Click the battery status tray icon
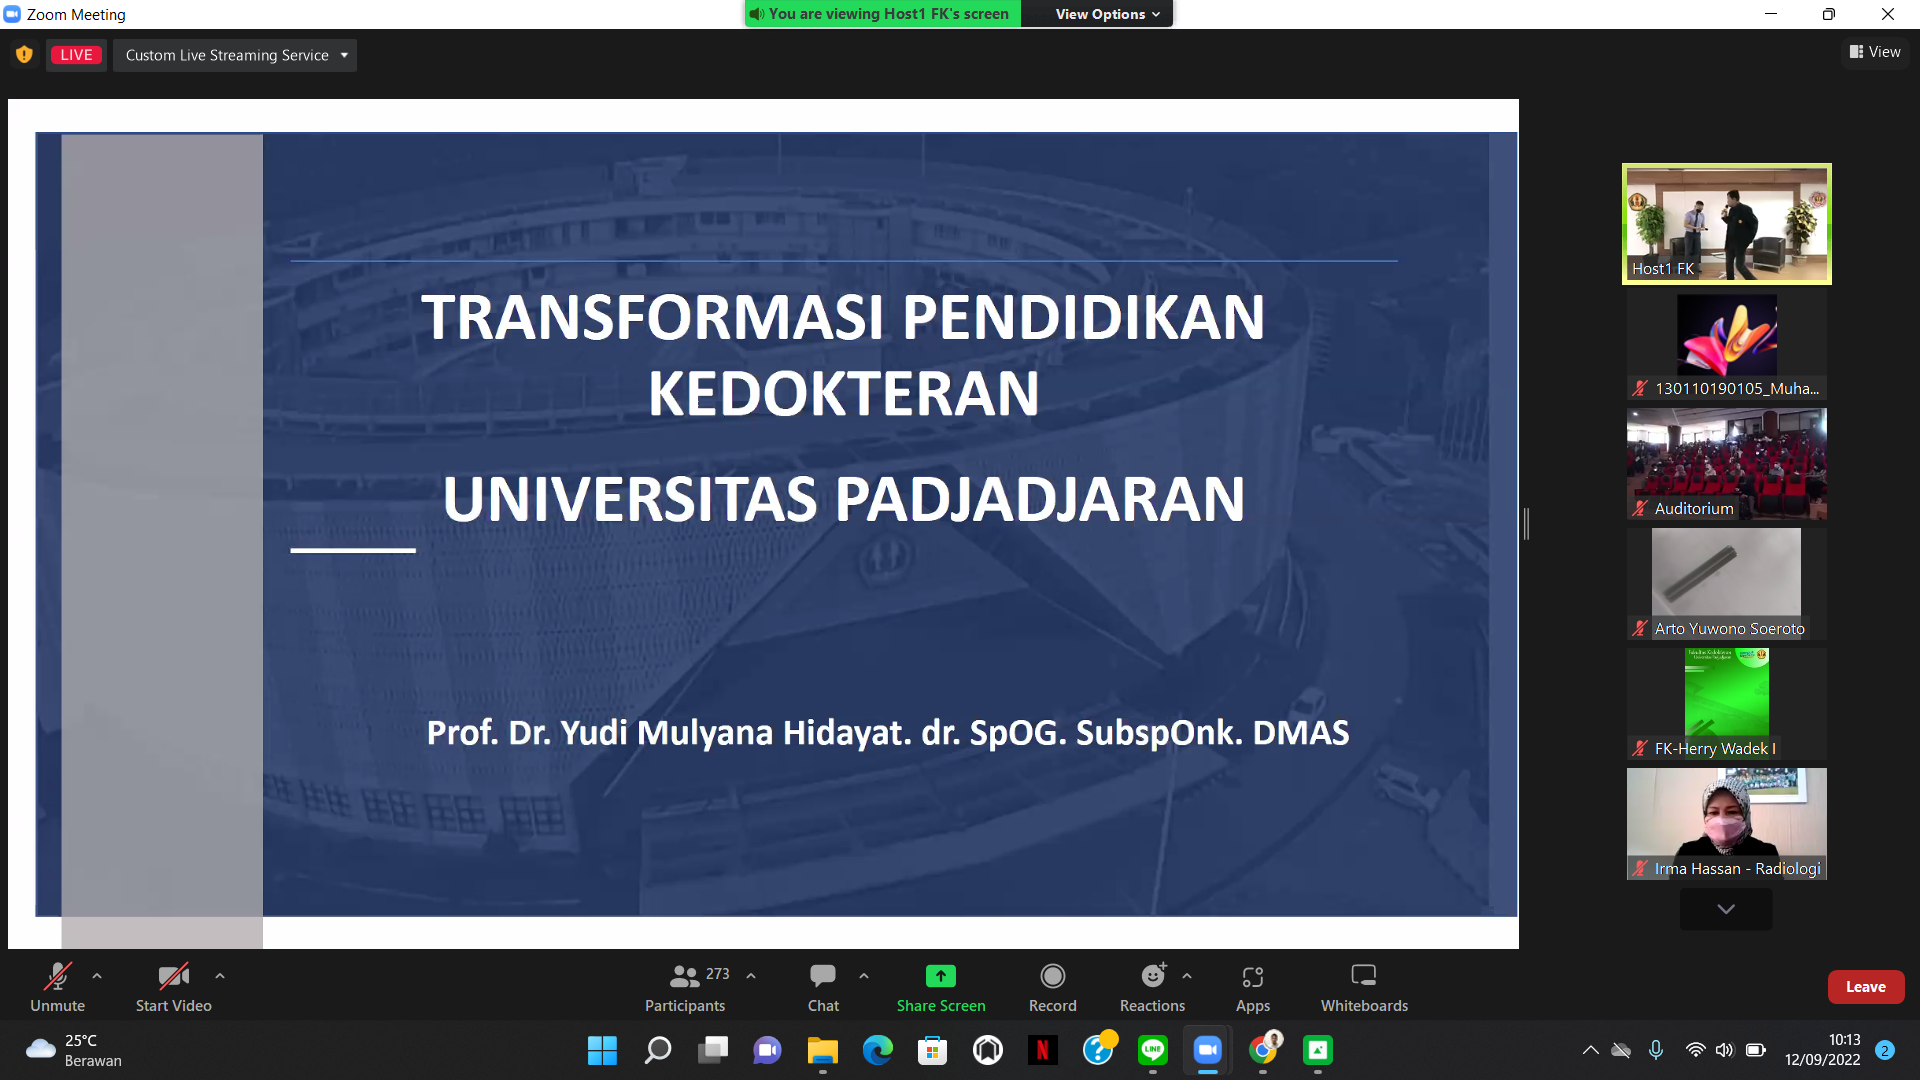Image resolution: width=1920 pixels, height=1080 pixels. pos(1755,1050)
